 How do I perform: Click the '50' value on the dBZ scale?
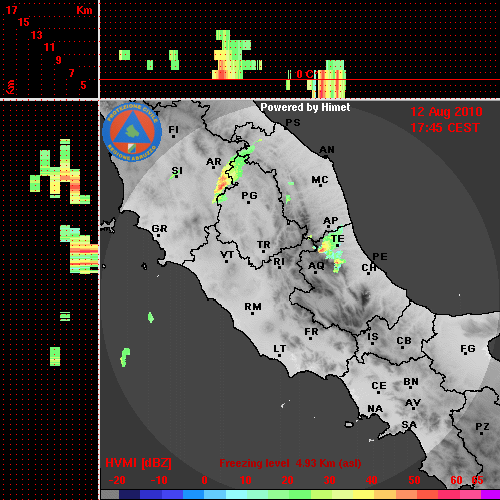(x=414, y=480)
